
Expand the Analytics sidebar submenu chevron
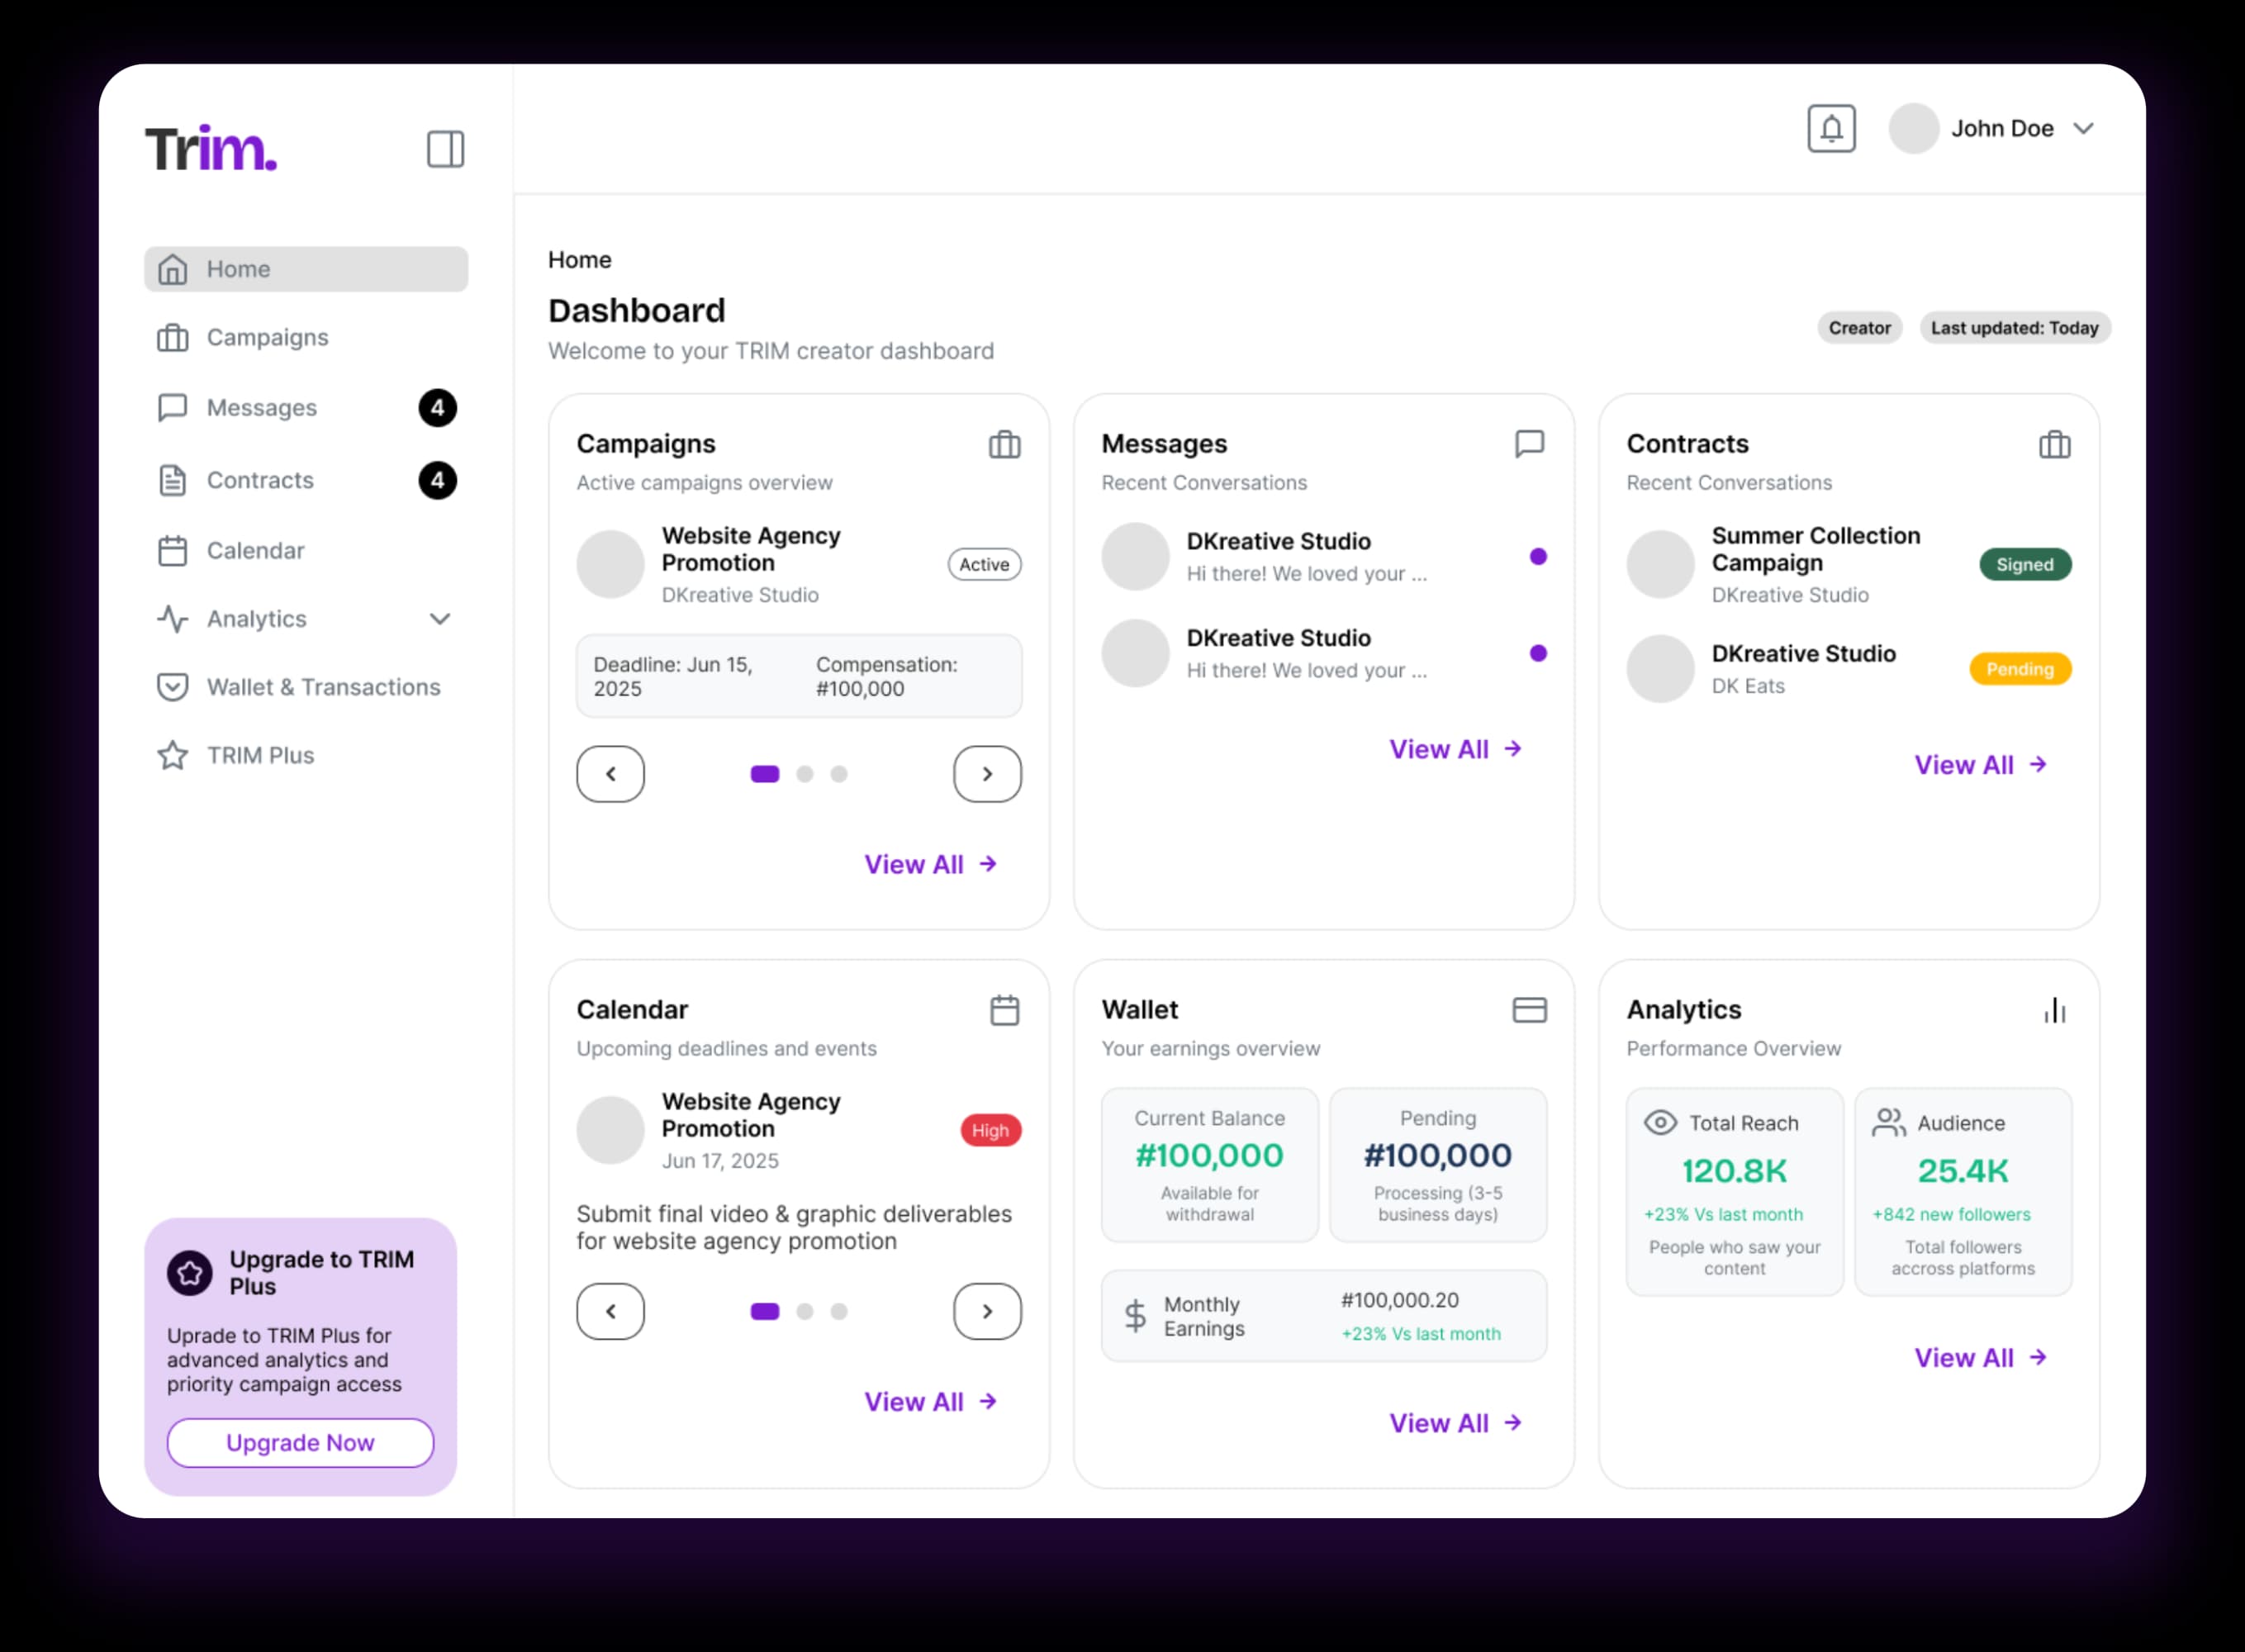click(x=439, y=619)
